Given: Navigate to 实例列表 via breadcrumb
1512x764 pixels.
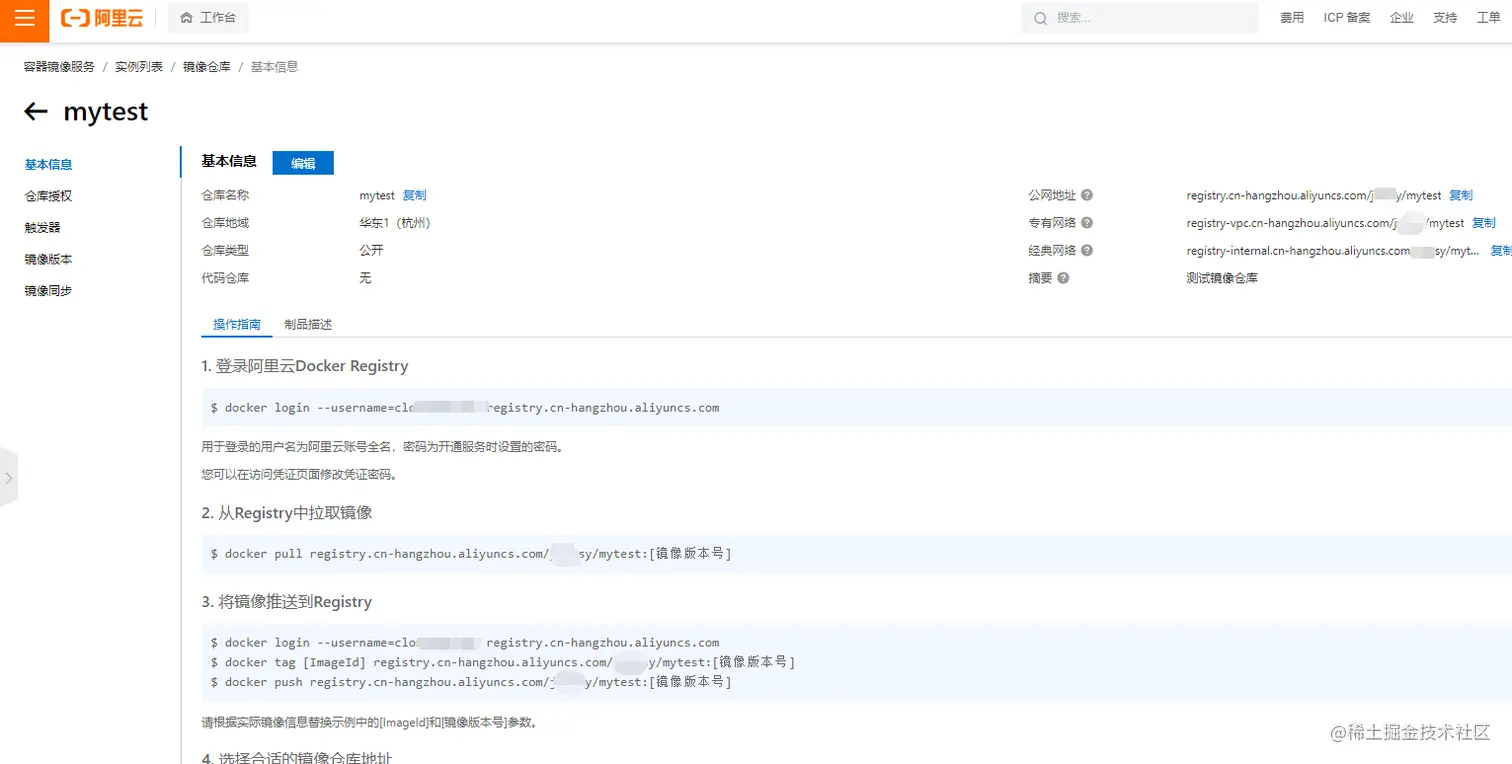Looking at the screenshot, I should tap(139, 66).
